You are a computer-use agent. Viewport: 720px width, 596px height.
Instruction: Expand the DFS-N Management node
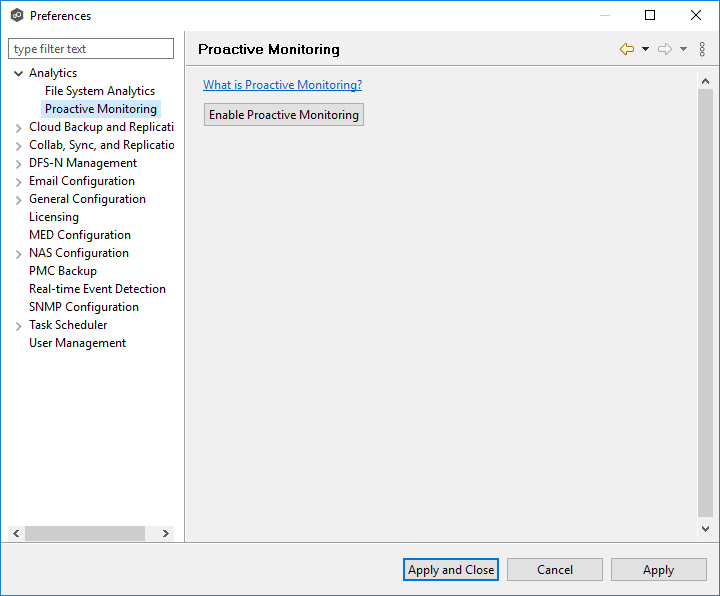tap(19, 164)
